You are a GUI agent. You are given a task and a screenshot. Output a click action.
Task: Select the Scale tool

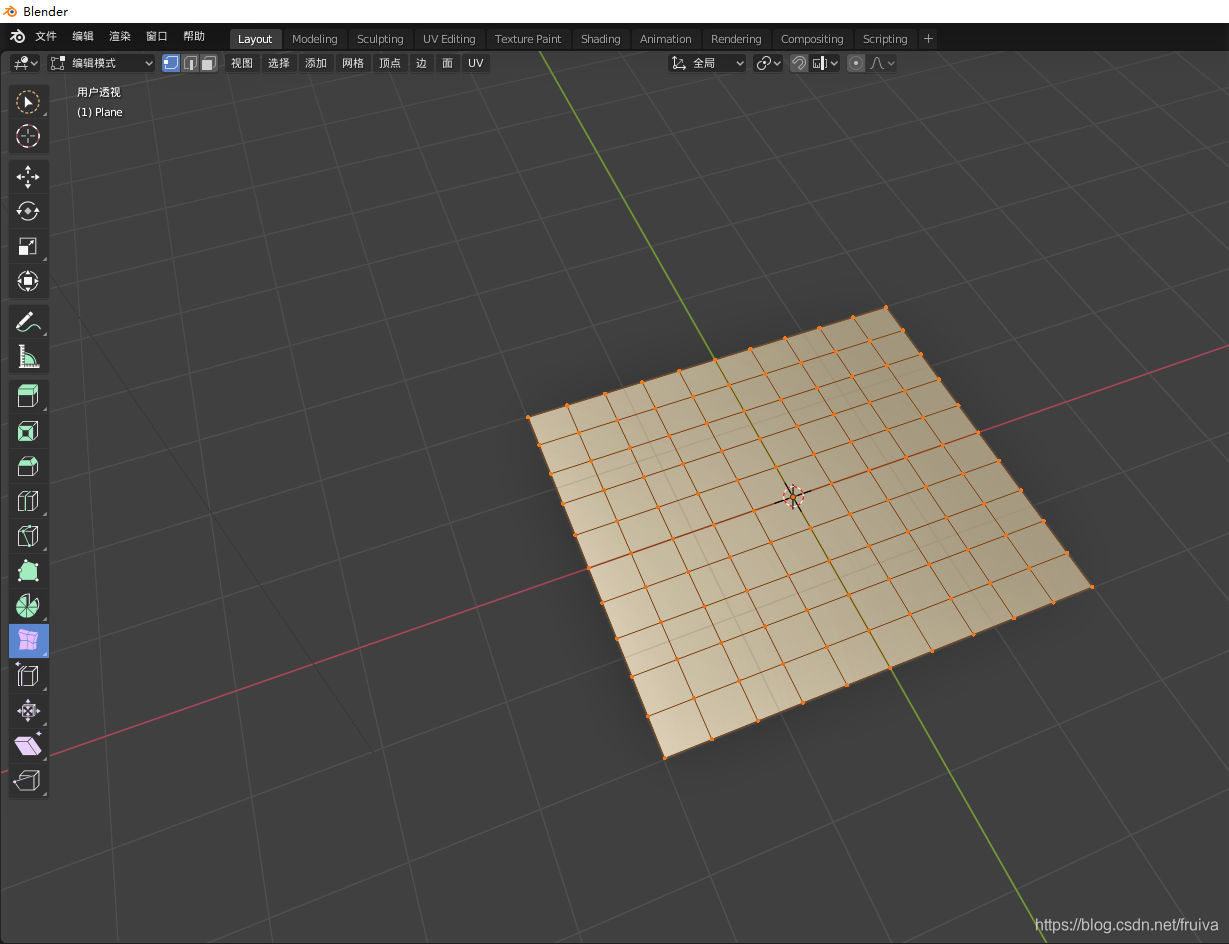[28, 246]
